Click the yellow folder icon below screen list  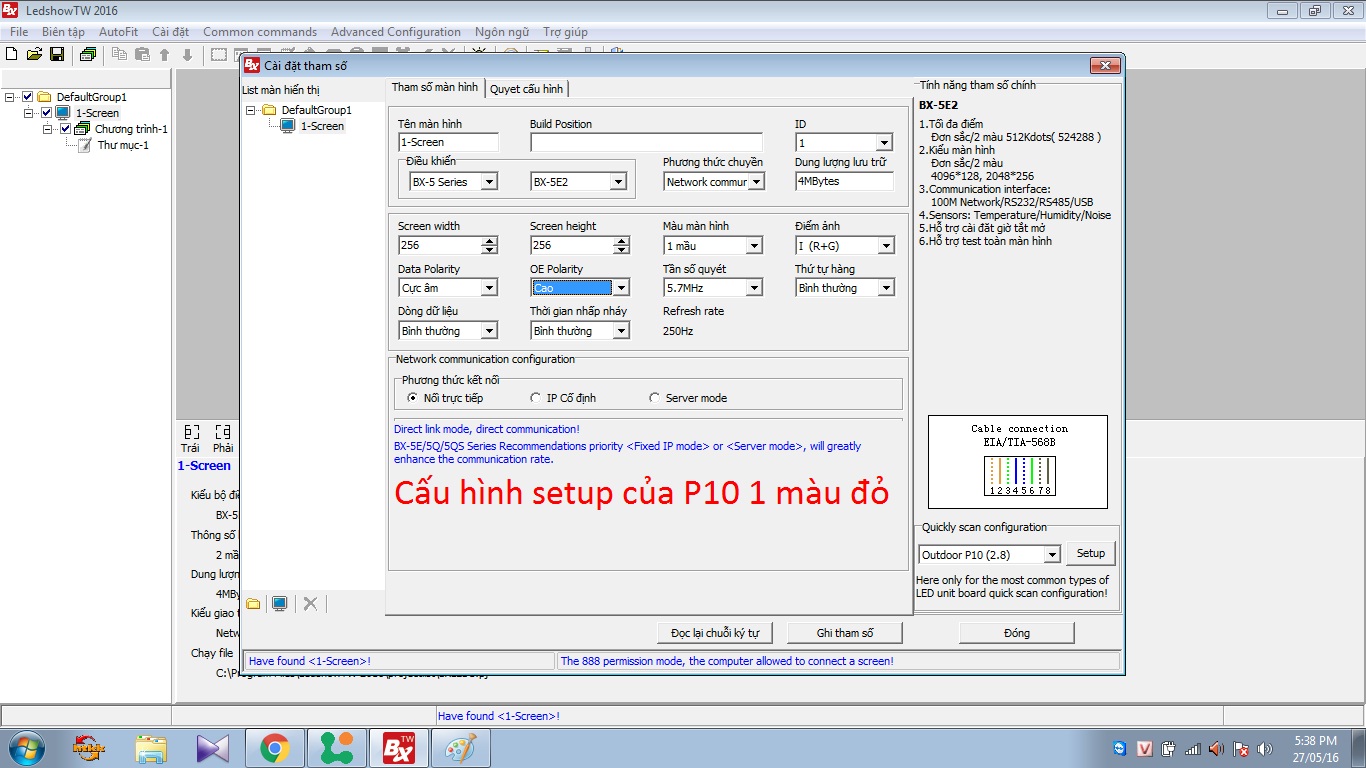coord(253,603)
